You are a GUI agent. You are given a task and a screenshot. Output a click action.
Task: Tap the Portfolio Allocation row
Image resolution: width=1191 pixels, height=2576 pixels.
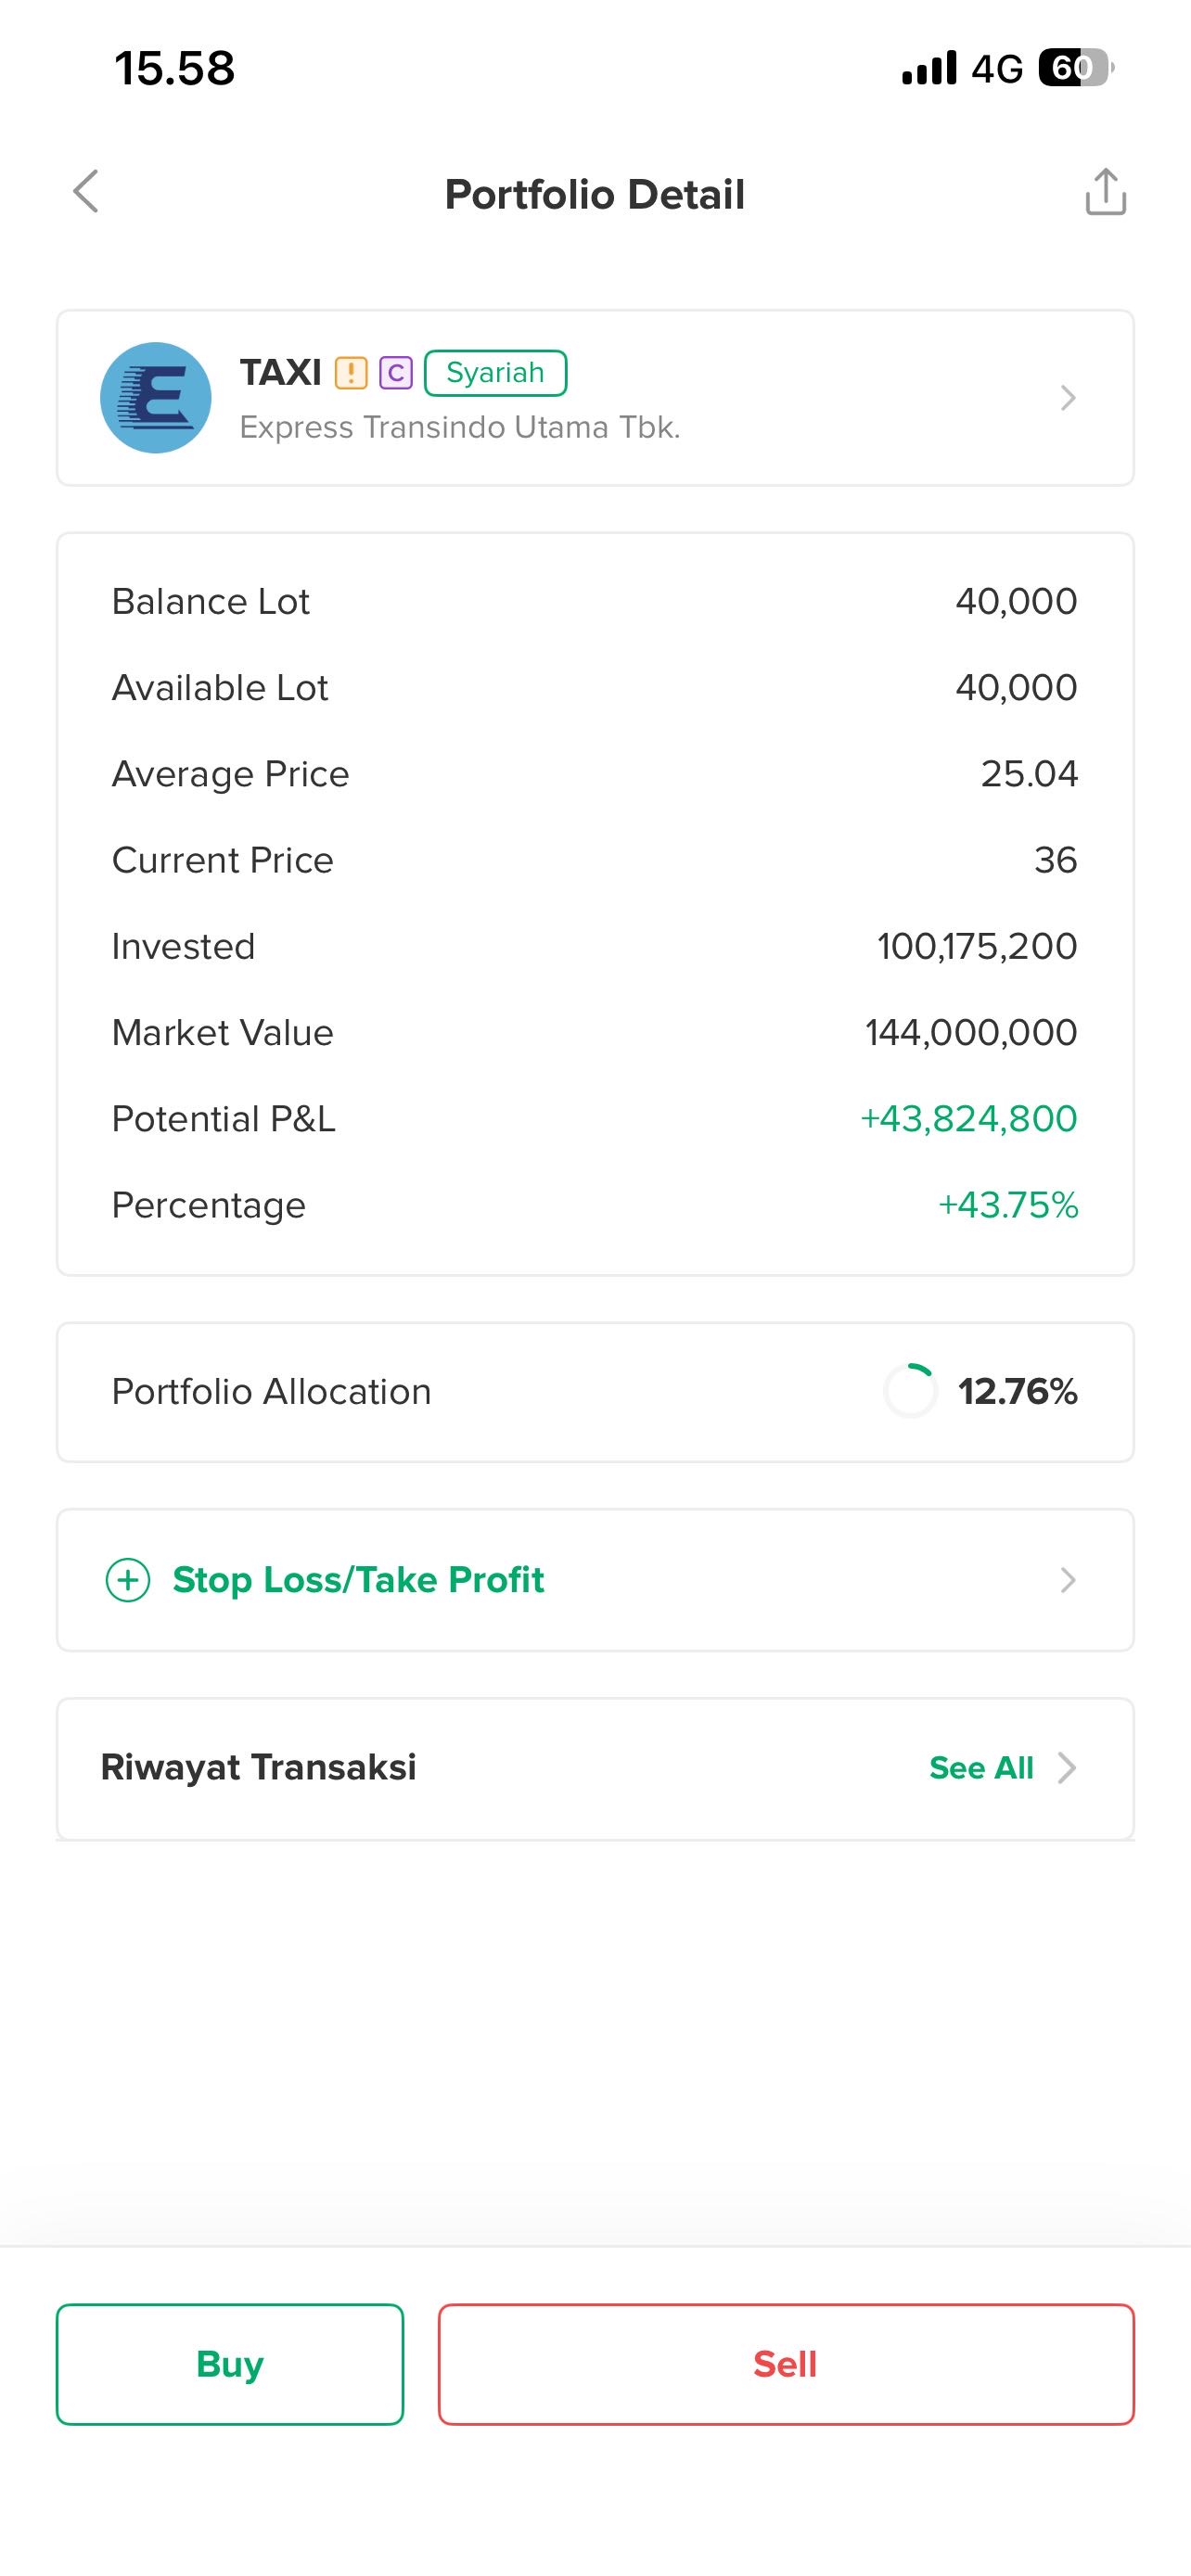click(x=595, y=1392)
